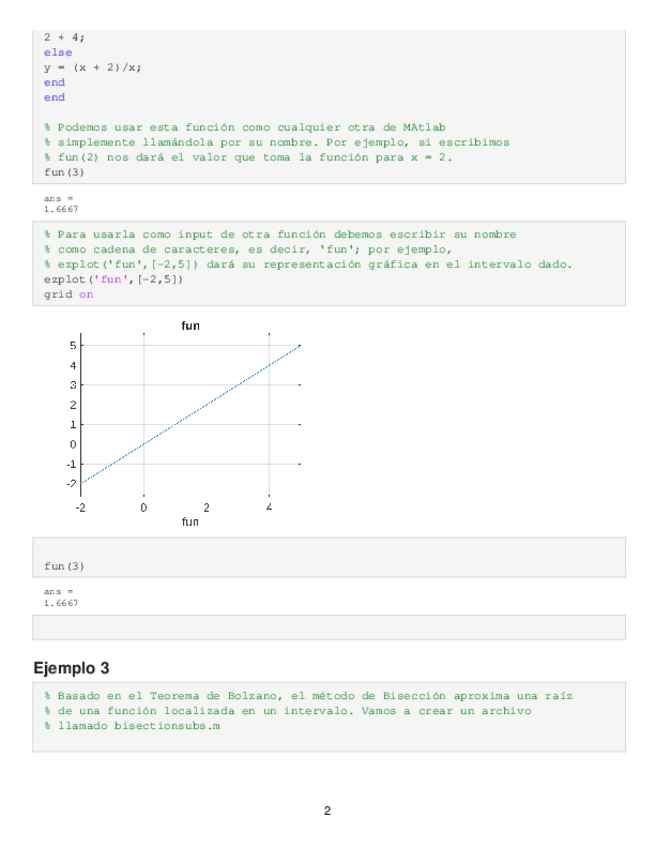Click the comment mentioning bisectionsubs.m
The image size is (655, 848).
131,725
